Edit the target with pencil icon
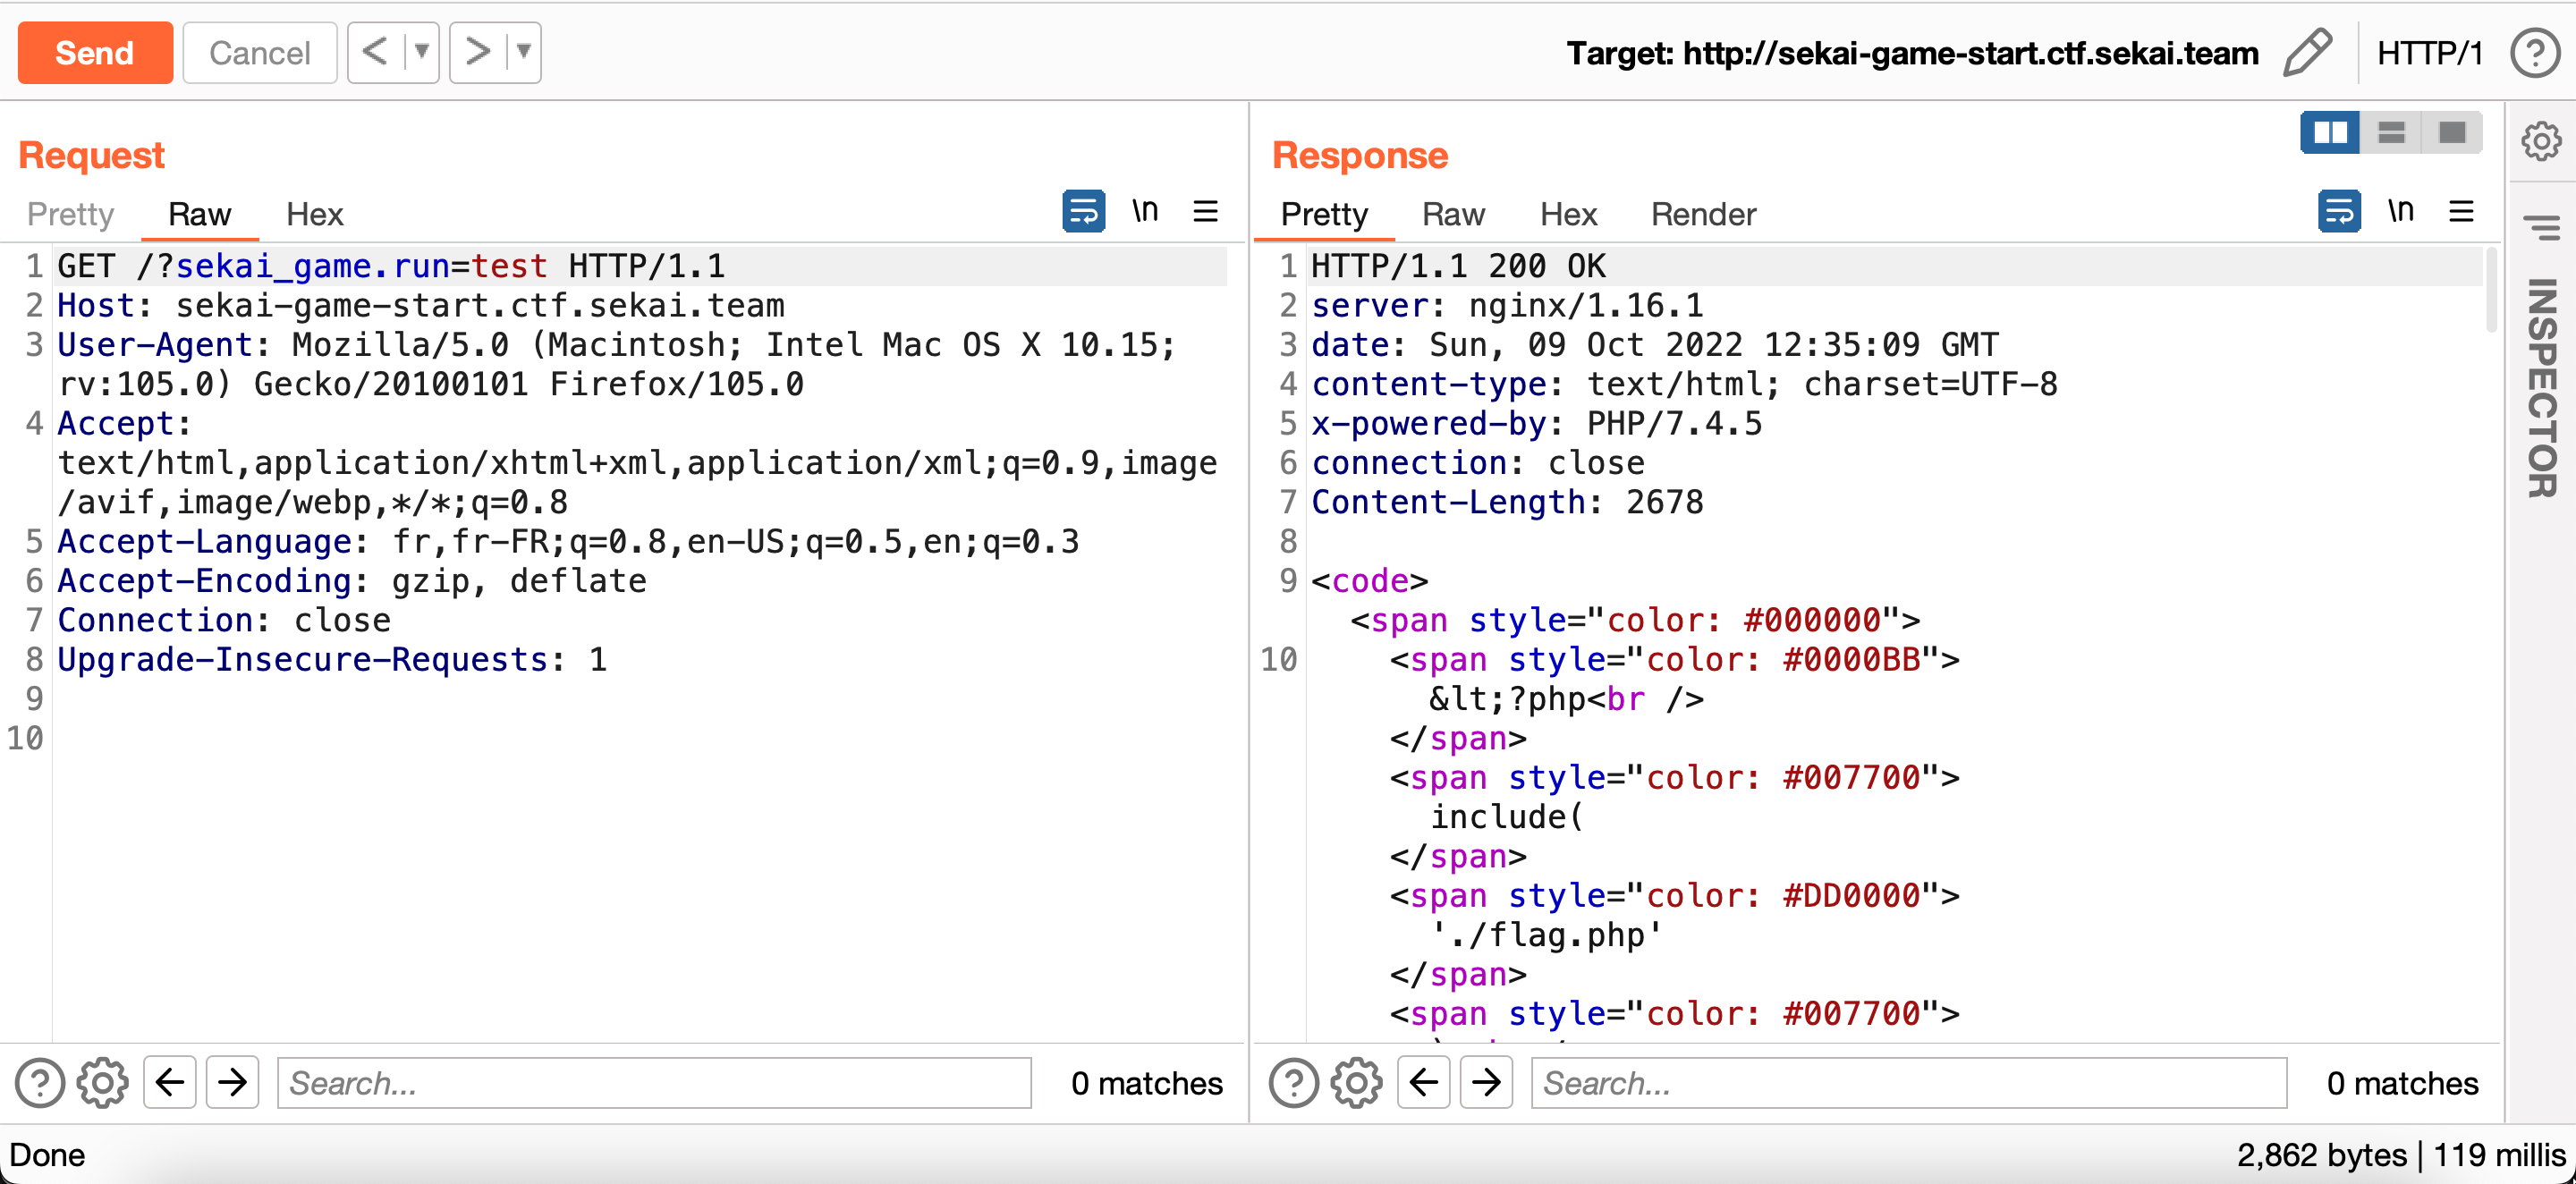The height and width of the screenshot is (1184, 2576). pos(2308,52)
